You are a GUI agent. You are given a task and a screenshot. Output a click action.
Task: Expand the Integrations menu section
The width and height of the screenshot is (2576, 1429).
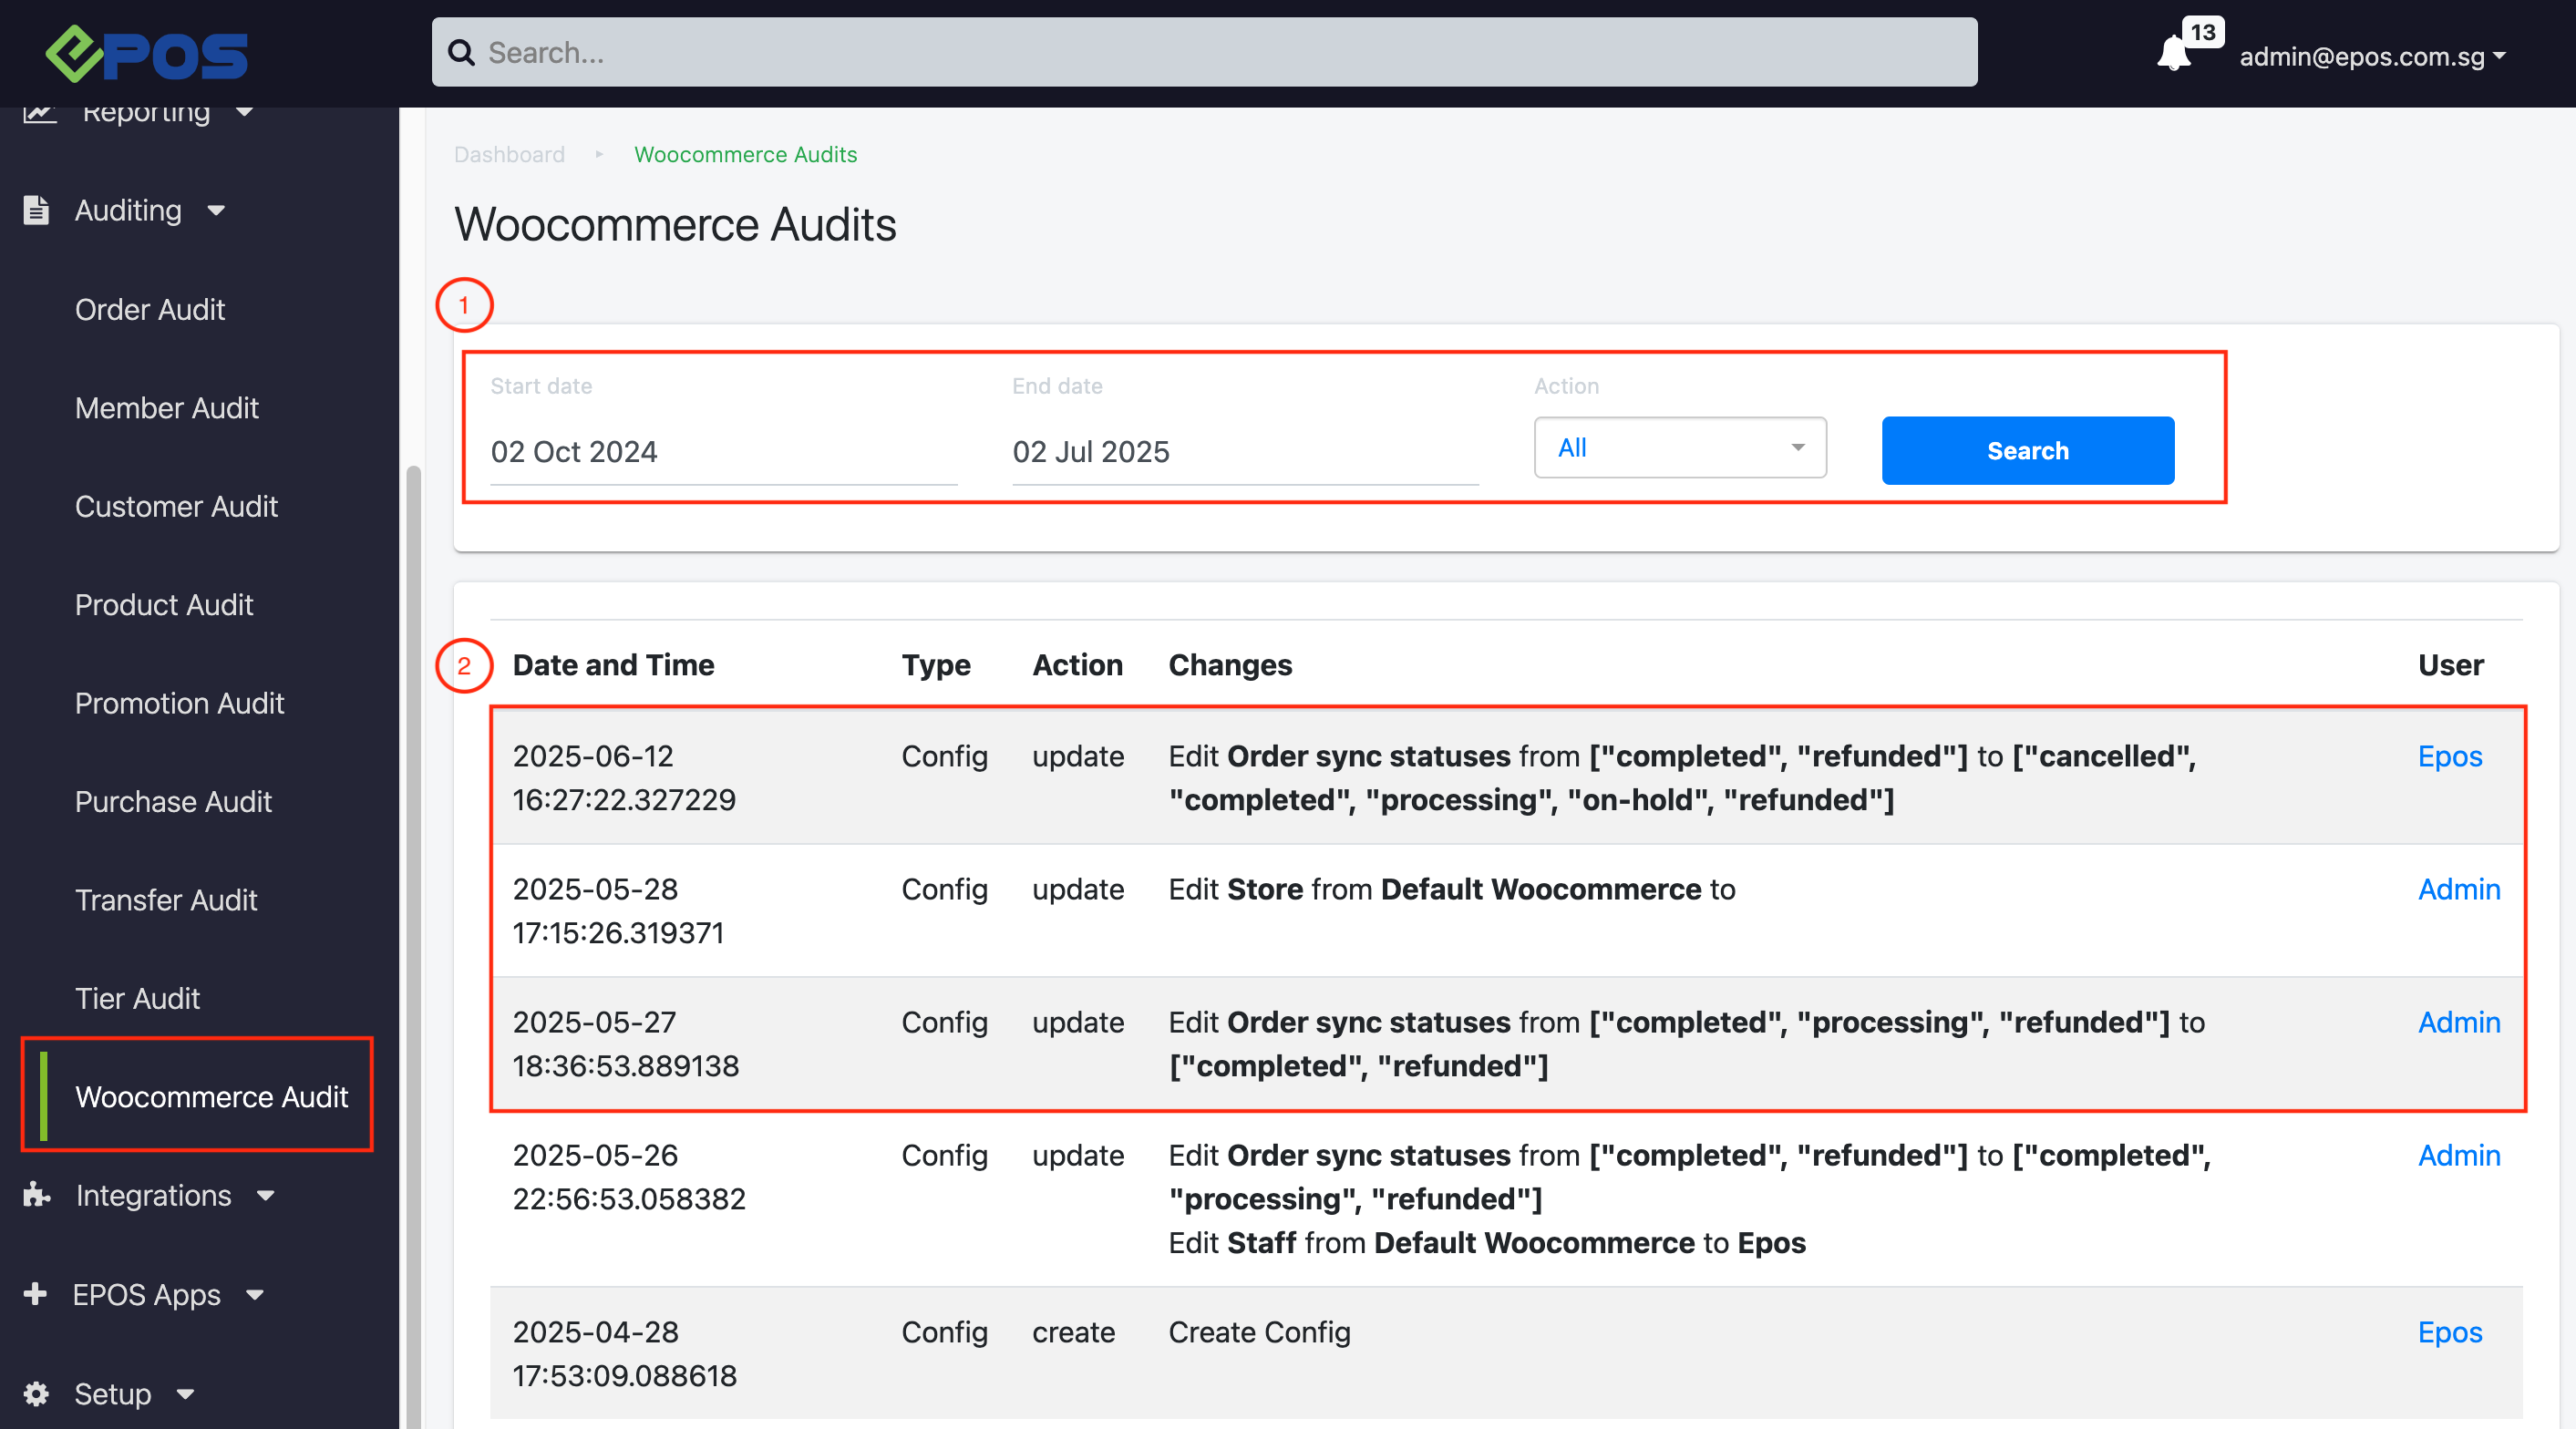tap(266, 1195)
